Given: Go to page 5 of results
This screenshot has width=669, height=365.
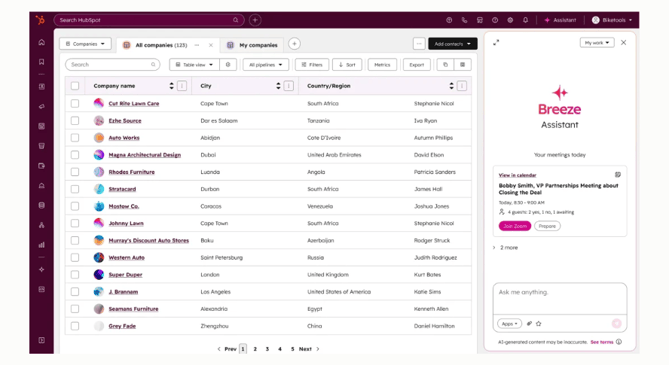Looking at the screenshot, I should coord(292,349).
